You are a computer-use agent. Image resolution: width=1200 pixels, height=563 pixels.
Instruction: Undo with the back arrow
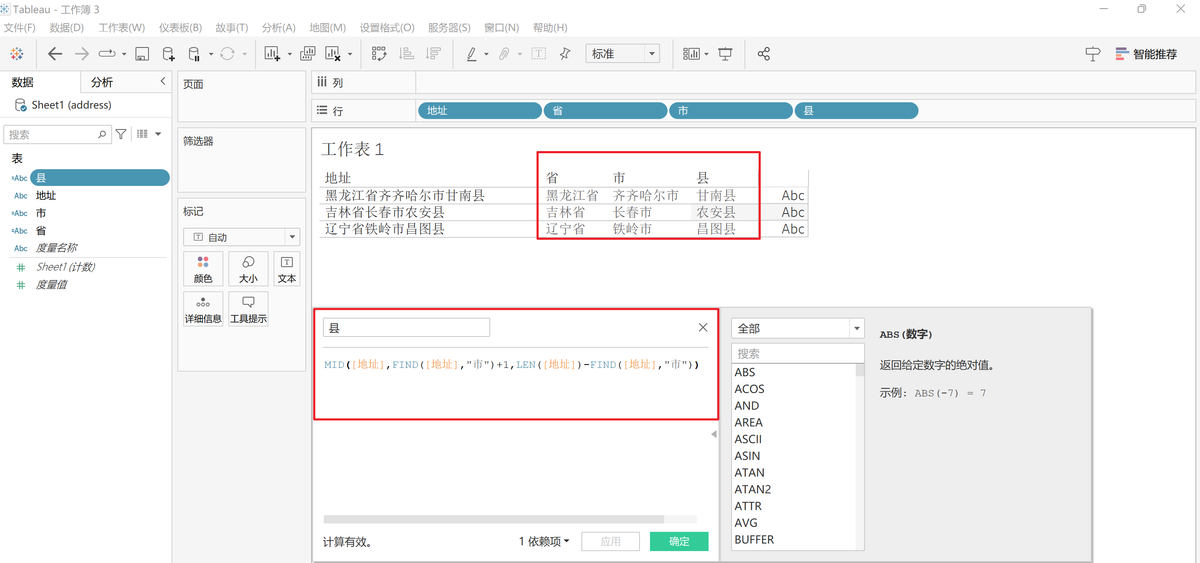pyautogui.click(x=55, y=54)
